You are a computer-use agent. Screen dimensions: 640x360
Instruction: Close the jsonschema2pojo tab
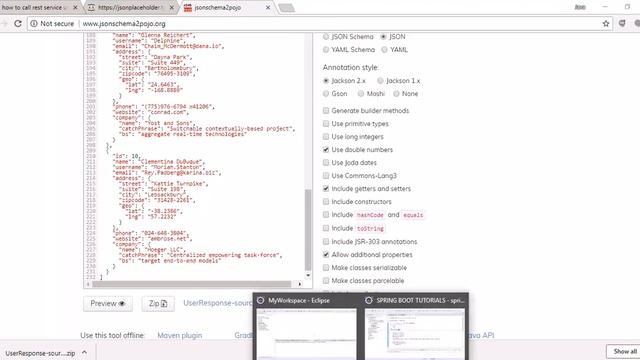pyautogui.click(x=268, y=7)
